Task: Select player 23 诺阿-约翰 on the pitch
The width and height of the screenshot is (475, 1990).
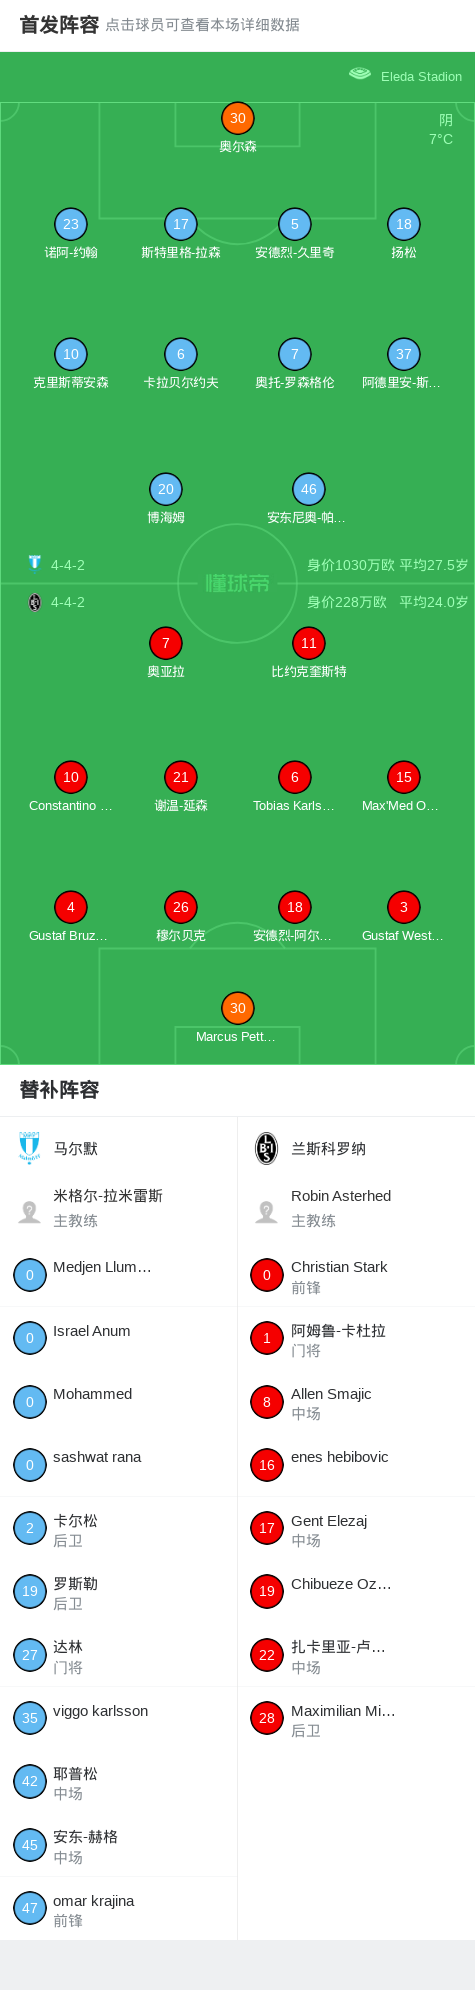Action: [x=71, y=224]
